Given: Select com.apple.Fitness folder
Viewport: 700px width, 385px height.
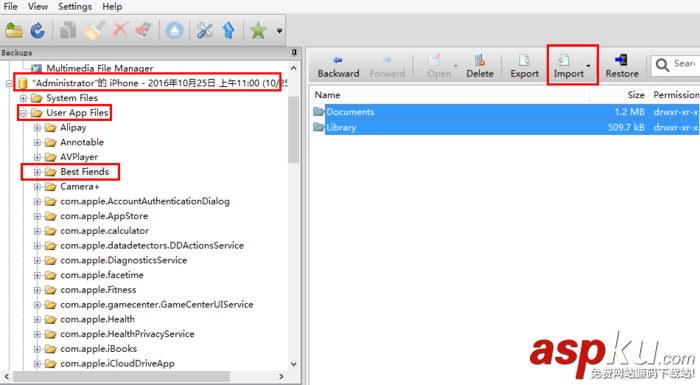Looking at the screenshot, I should (x=98, y=289).
